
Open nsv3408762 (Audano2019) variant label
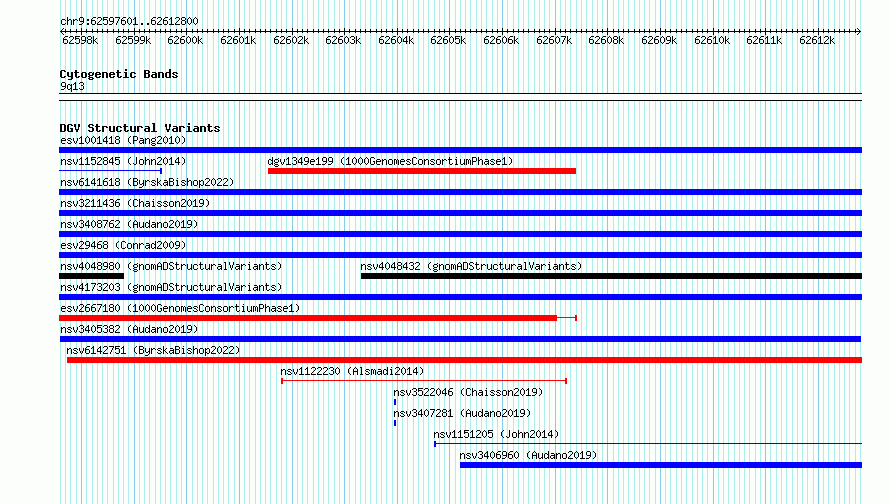129,224
